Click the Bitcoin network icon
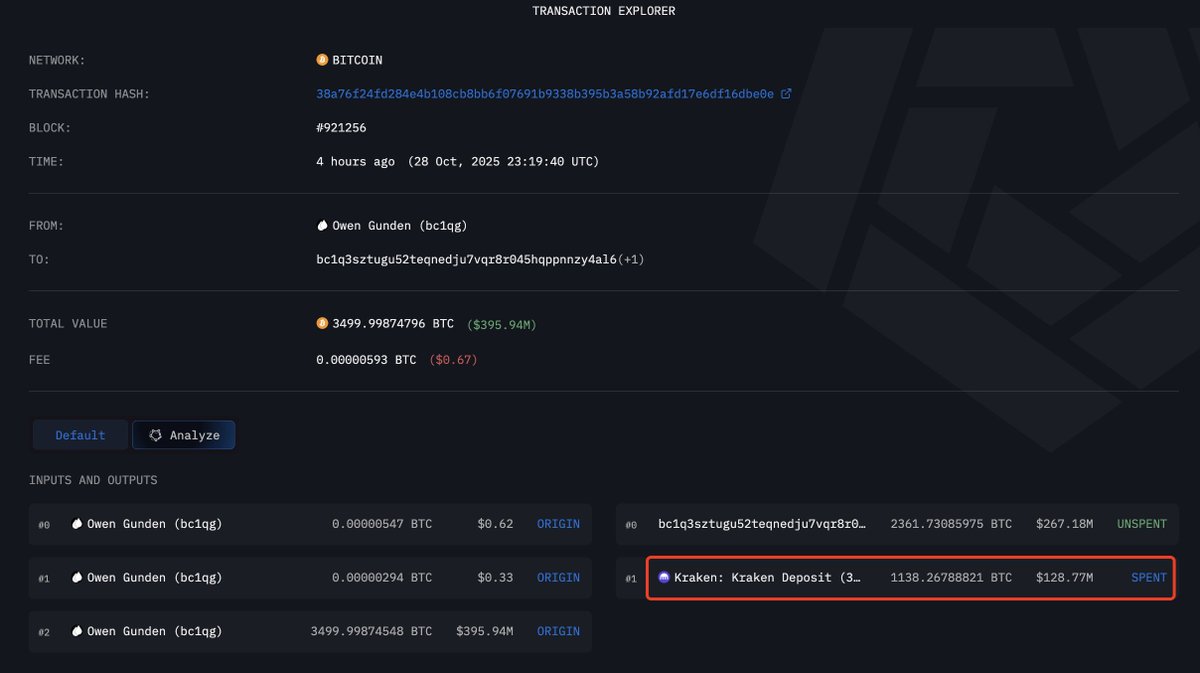This screenshot has width=1200, height=673. click(x=322, y=60)
